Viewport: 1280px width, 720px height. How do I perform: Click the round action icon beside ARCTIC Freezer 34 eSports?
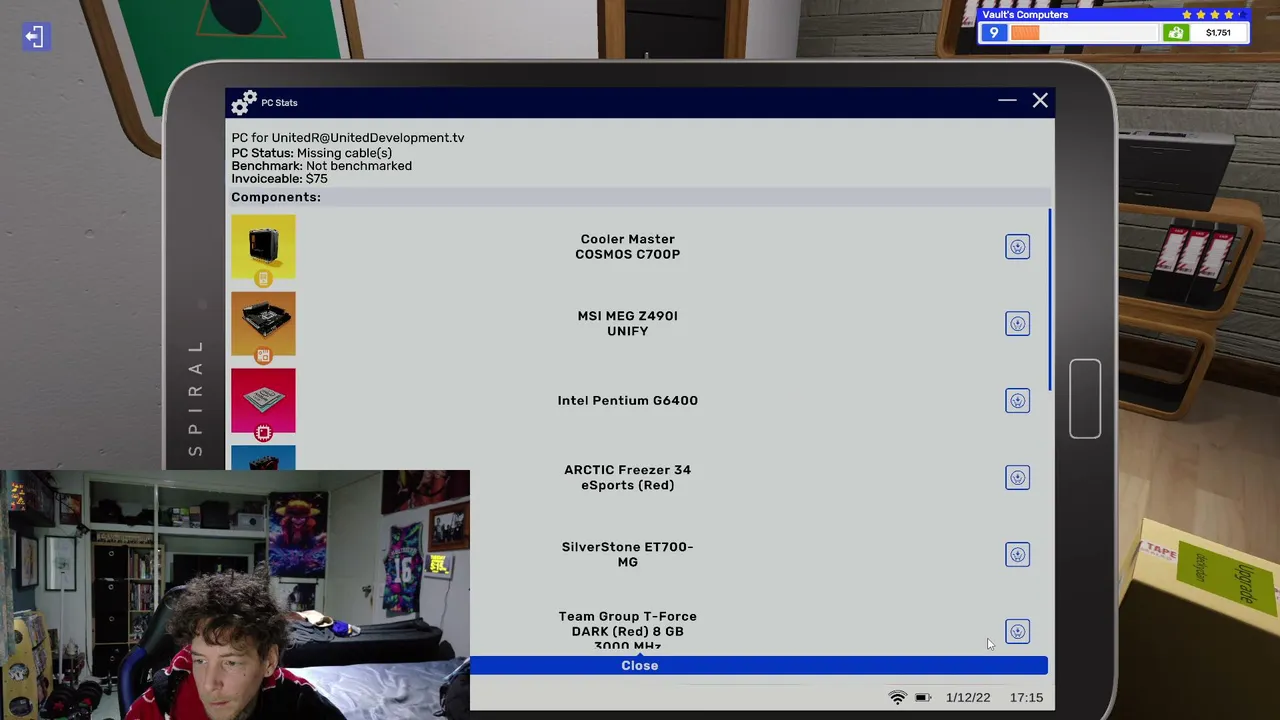coord(1017,478)
